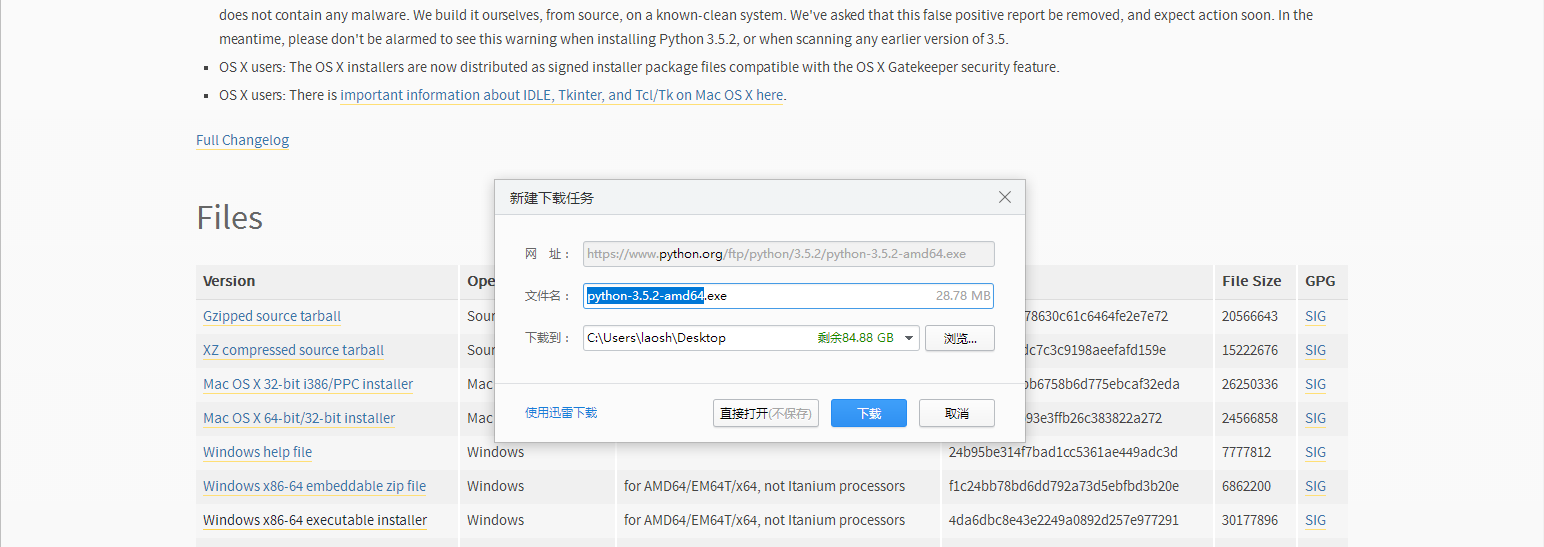Open Windows help file link
1544x547 pixels.
point(257,452)
